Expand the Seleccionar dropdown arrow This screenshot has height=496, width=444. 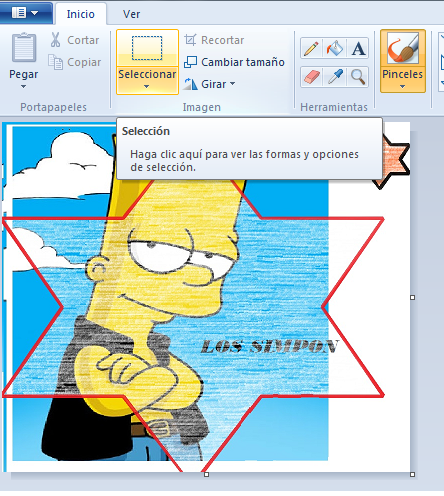click(147, 87)
